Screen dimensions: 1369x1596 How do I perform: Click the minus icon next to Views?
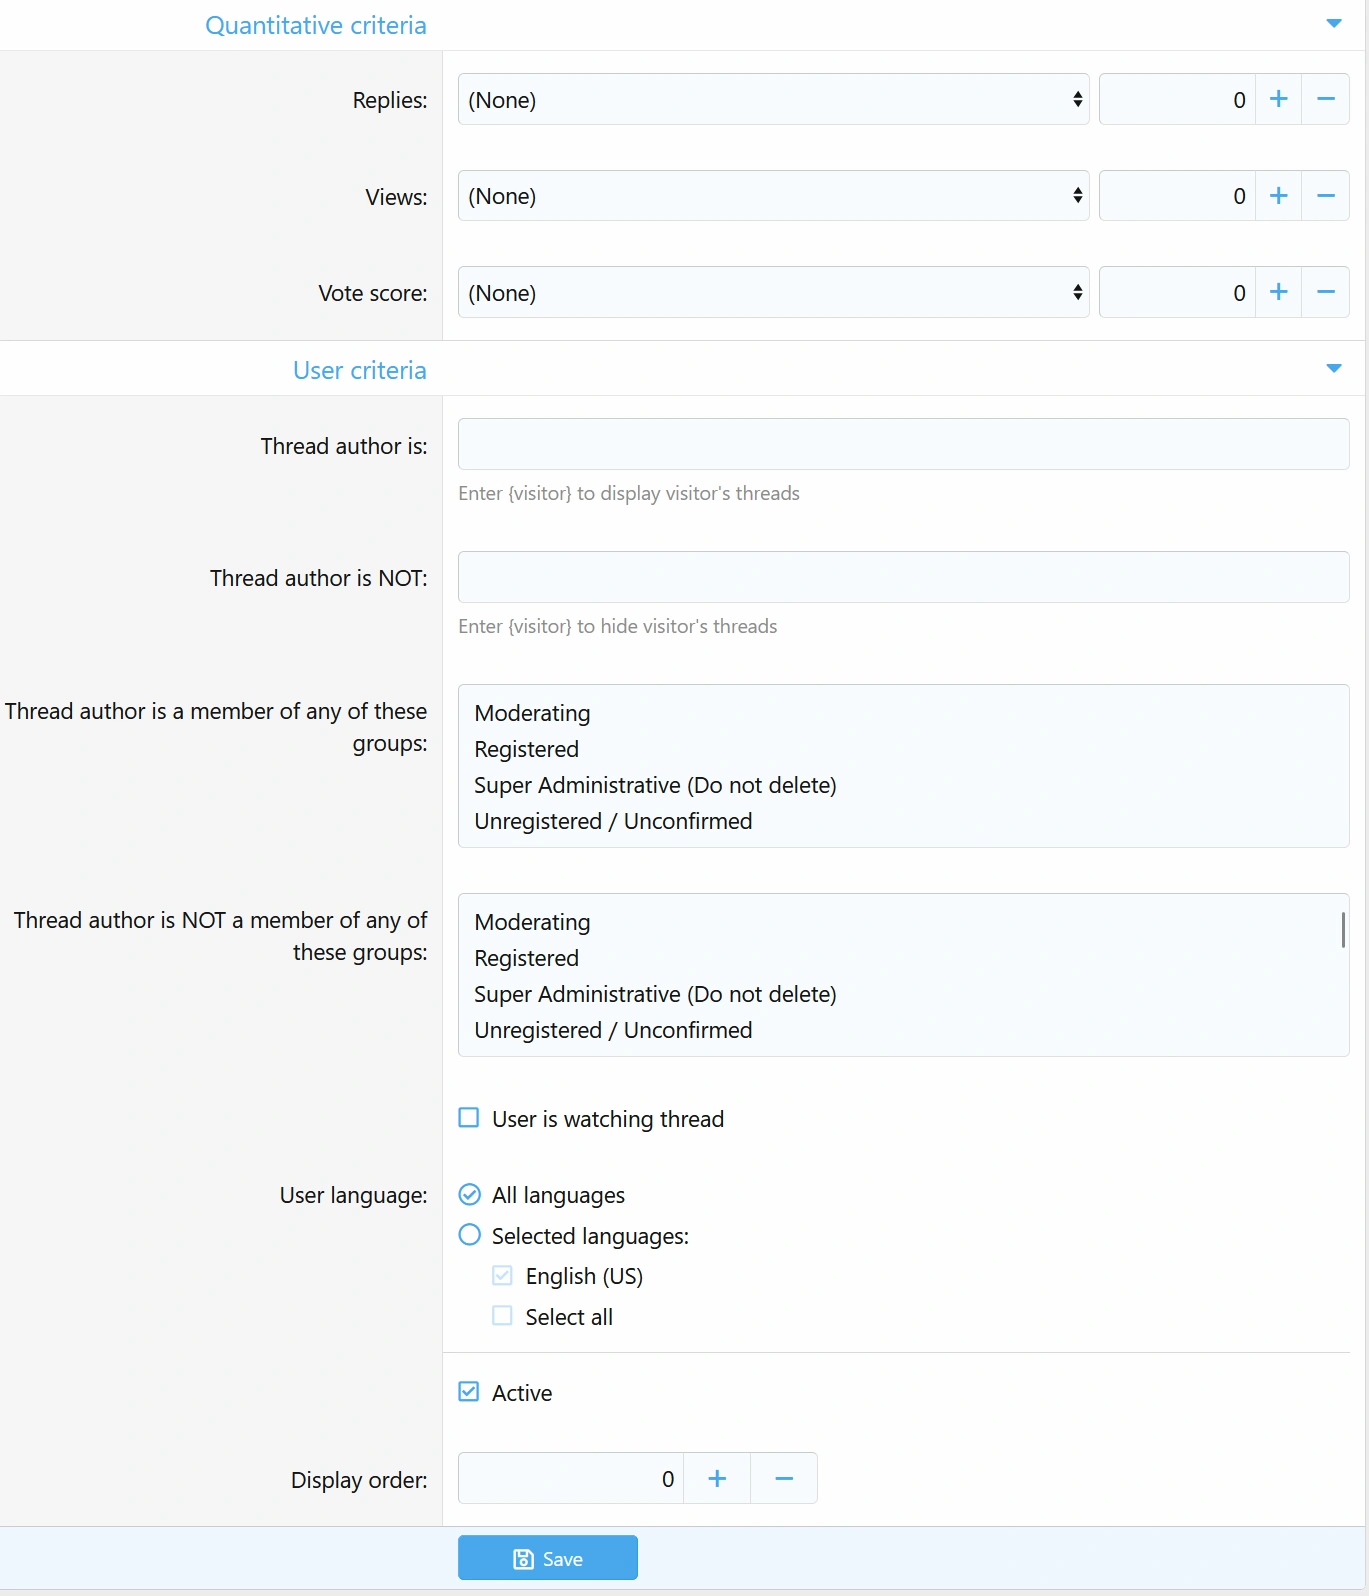click(x=1326, y=196)
